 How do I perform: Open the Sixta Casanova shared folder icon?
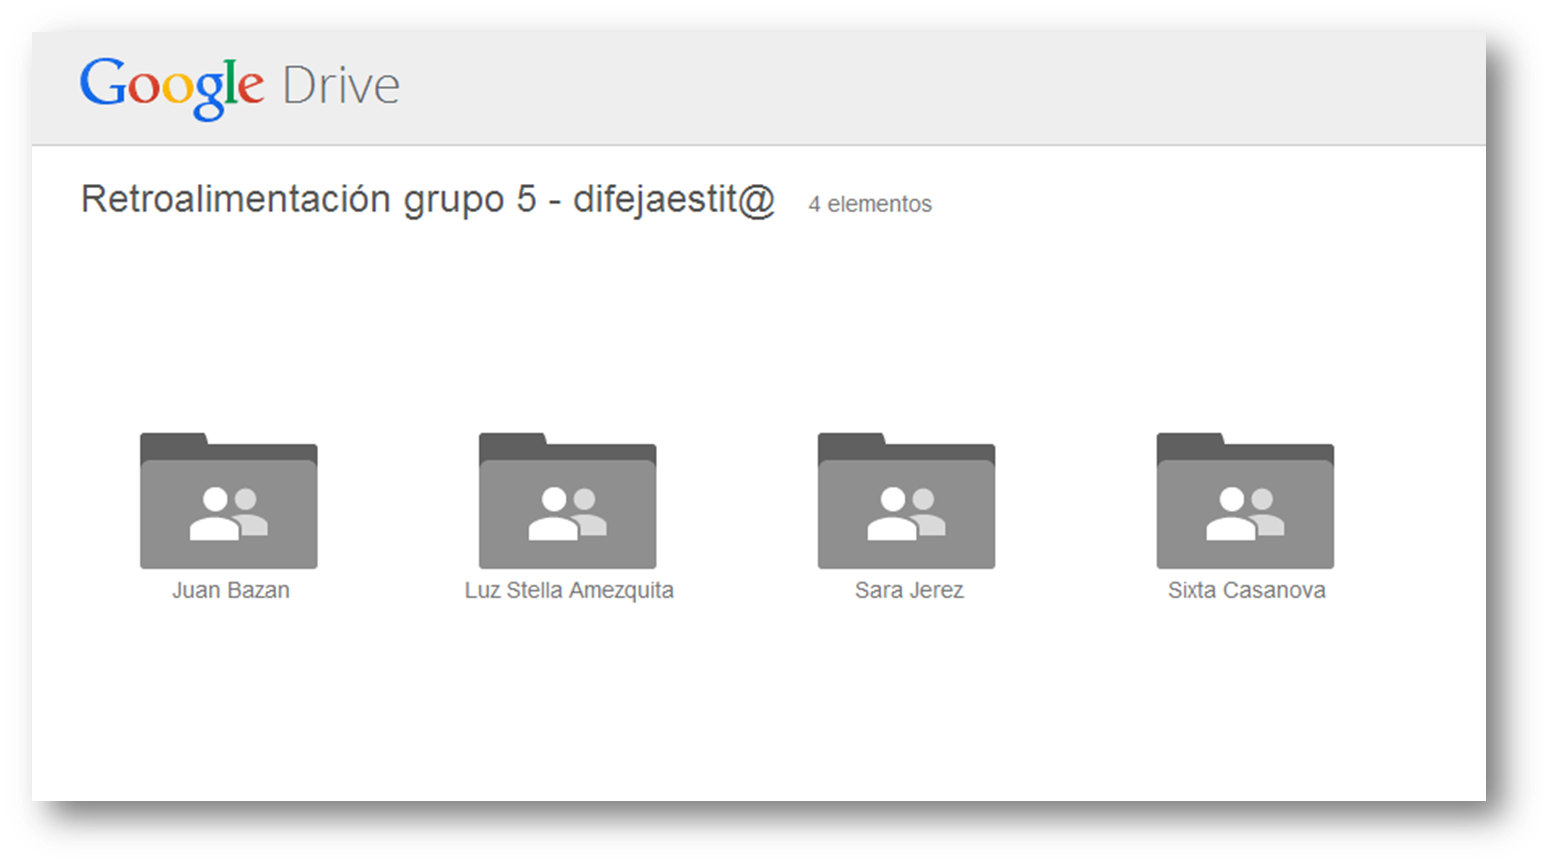1246,501
